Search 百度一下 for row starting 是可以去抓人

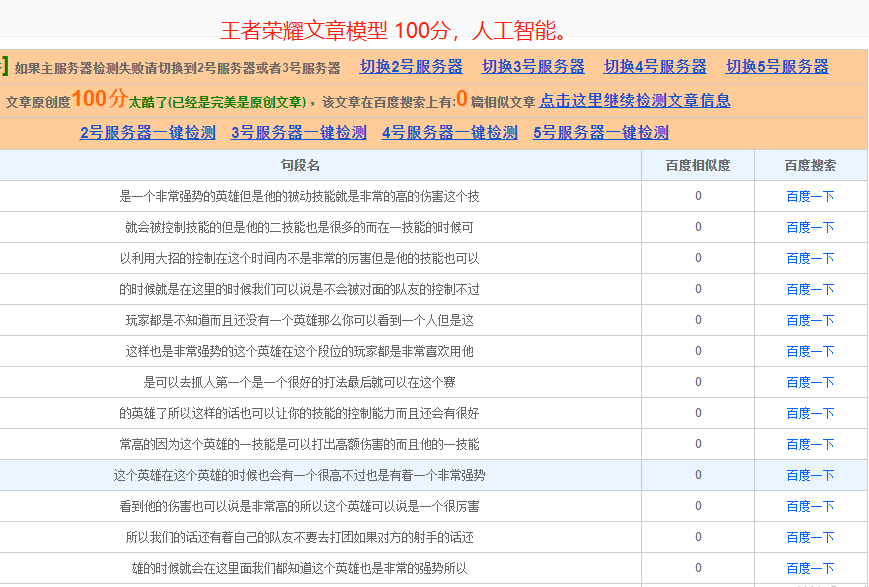click(810, 383)
